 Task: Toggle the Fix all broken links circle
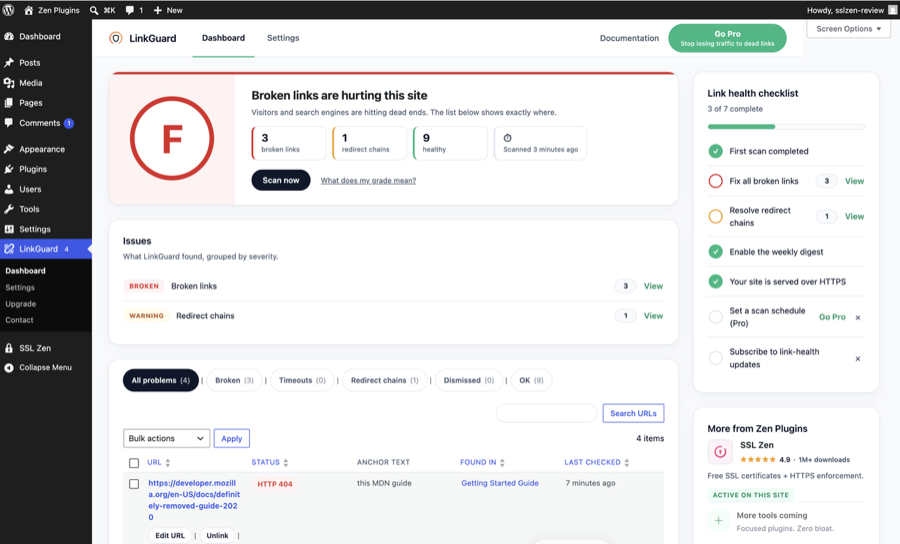pos(715,181)
